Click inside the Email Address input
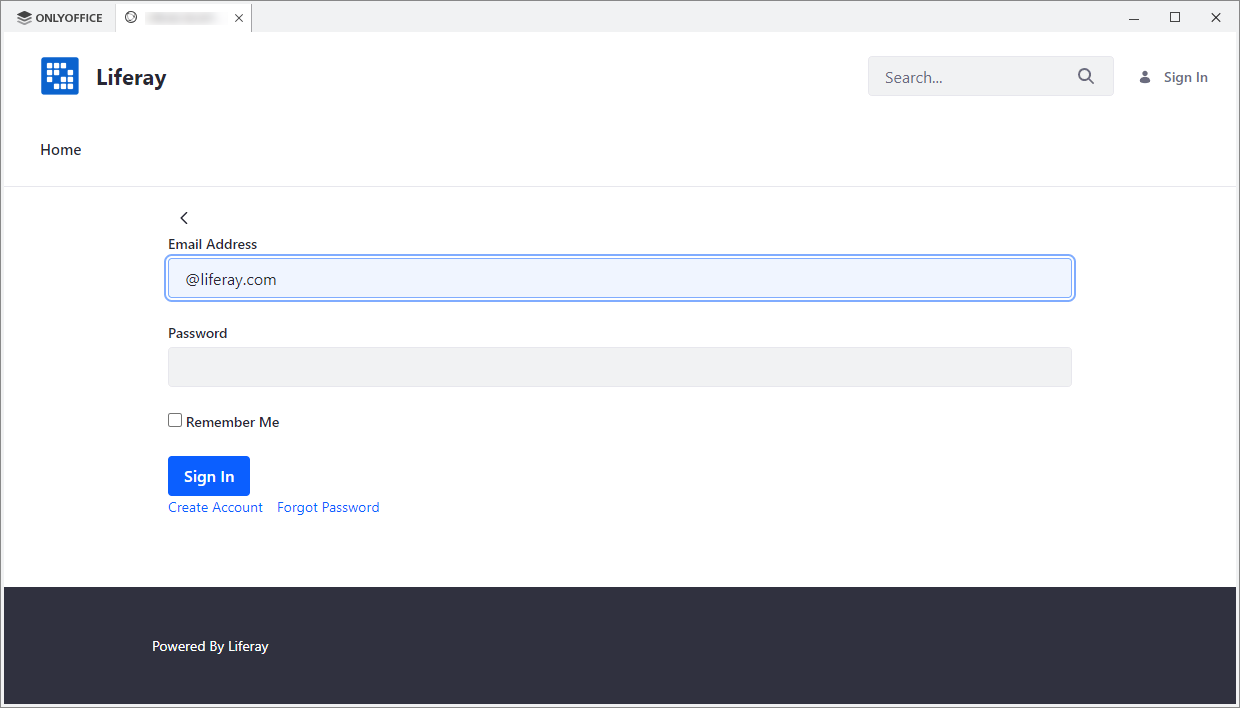Screen dimensions: 1240x708 coord(620,278)
